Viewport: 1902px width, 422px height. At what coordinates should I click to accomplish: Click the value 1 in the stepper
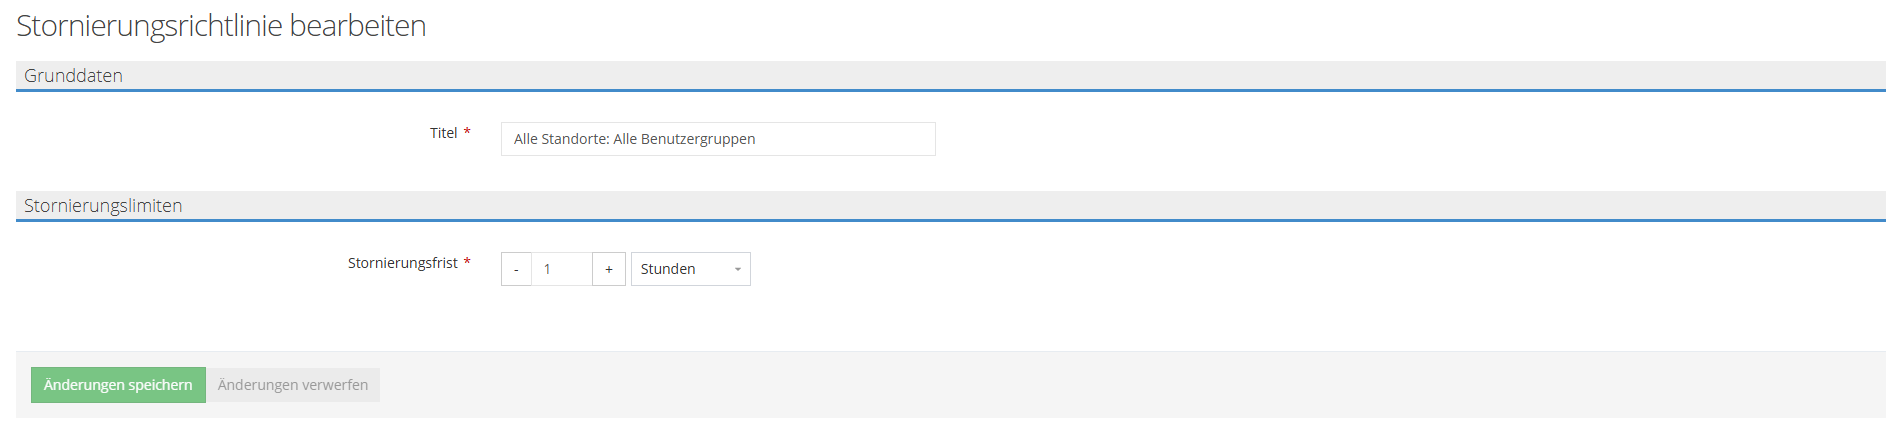547,269
